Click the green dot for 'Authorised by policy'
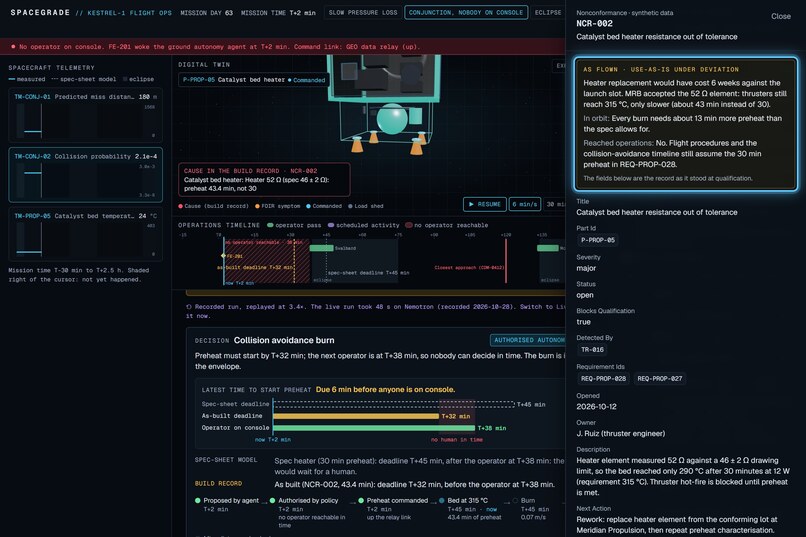806x537 pixels. pos(272,501)
